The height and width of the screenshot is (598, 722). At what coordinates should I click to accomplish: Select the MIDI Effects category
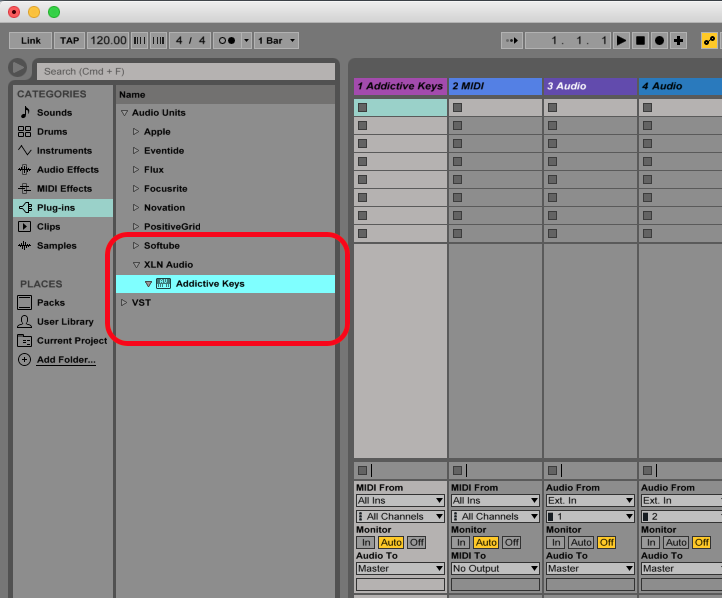[64, 189]
